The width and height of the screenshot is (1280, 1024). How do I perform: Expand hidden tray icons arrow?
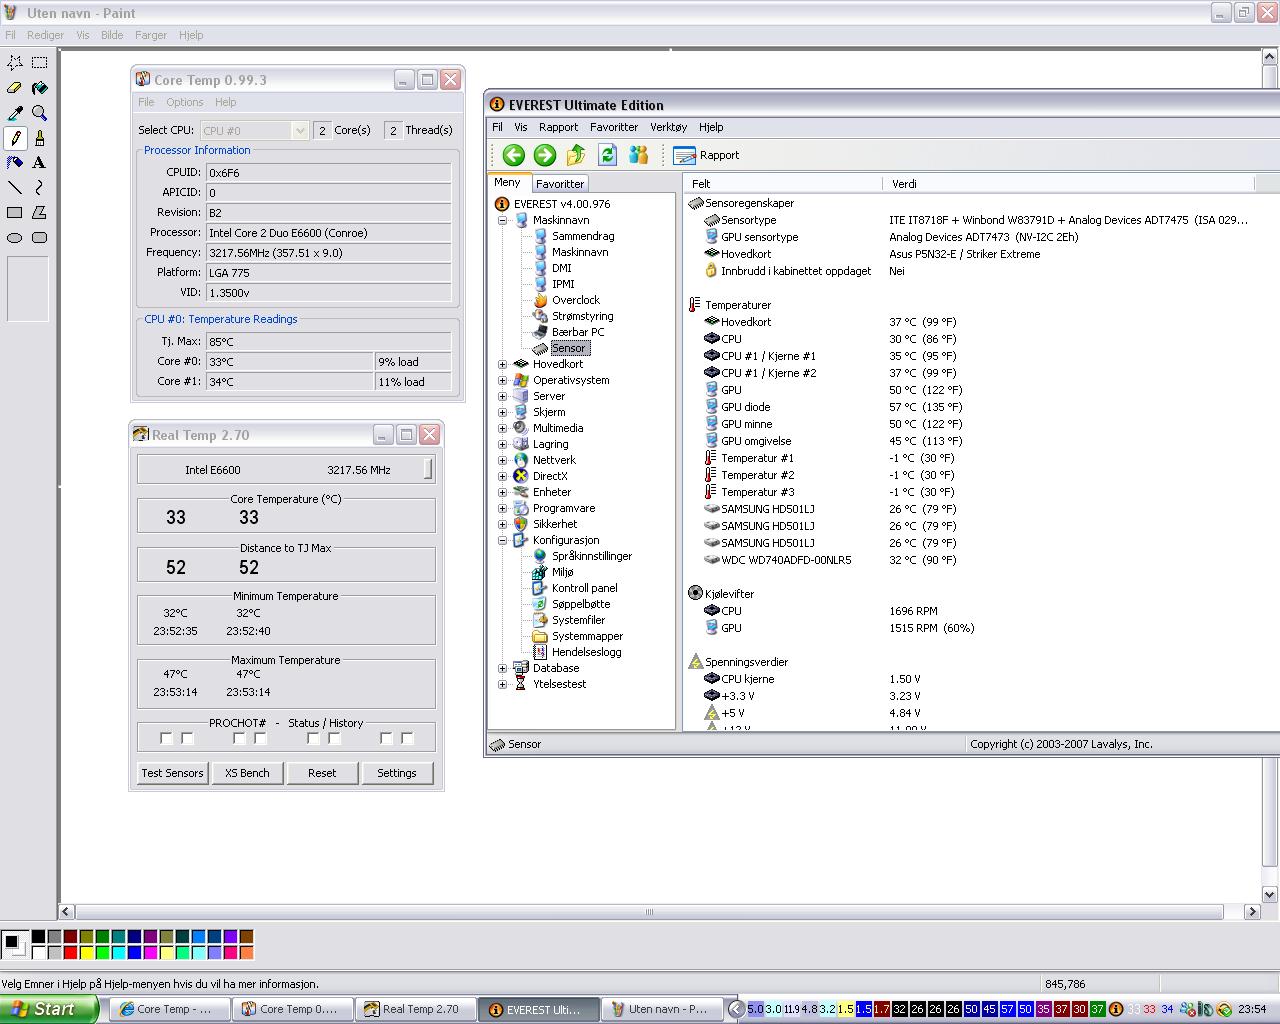tap(737, 1009)
